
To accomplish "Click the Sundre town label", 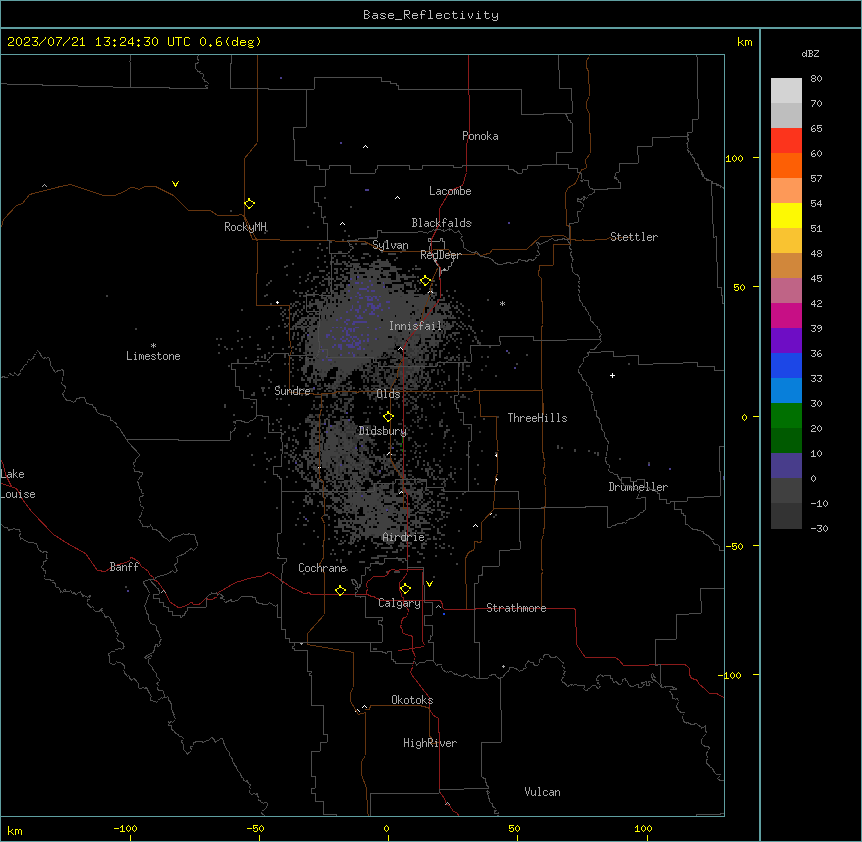I will click(x=292, y=391).
